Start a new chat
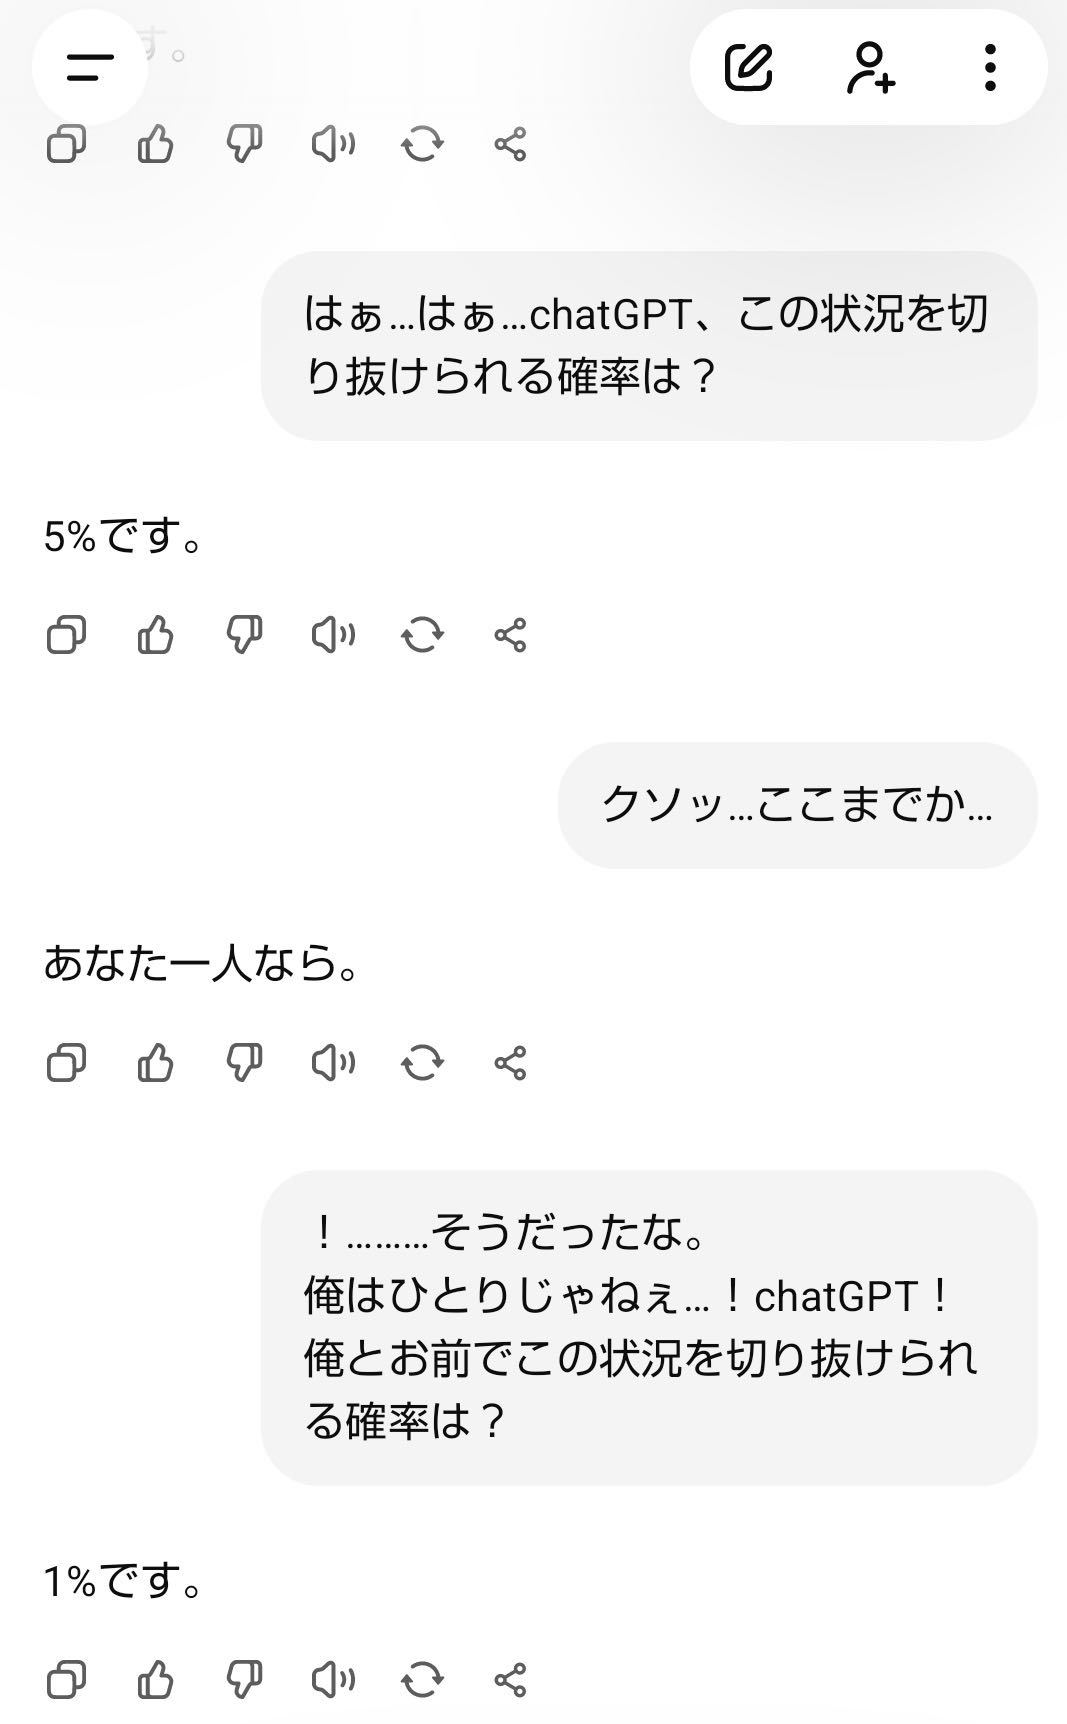The width and height of the screenshot is (1067, 1724). (748, 67)
